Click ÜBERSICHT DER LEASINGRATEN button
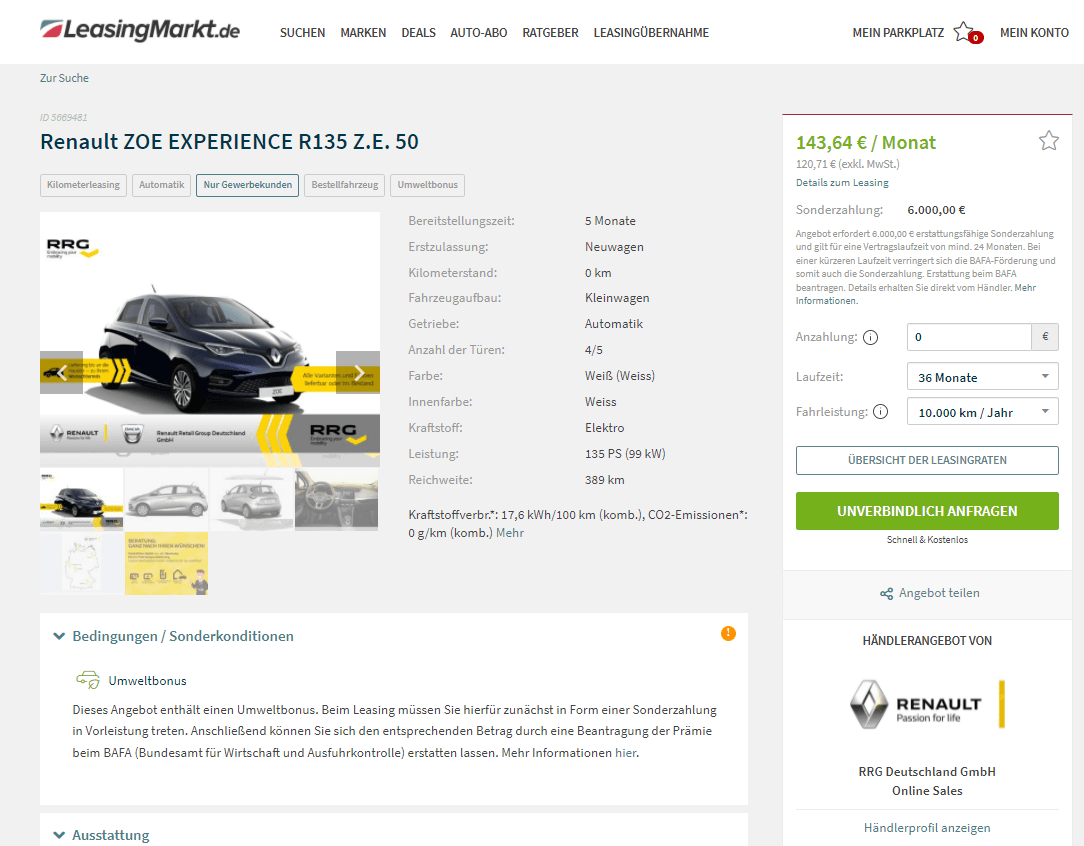This screenshot has width=1084, height=846. tap(927, 460)
